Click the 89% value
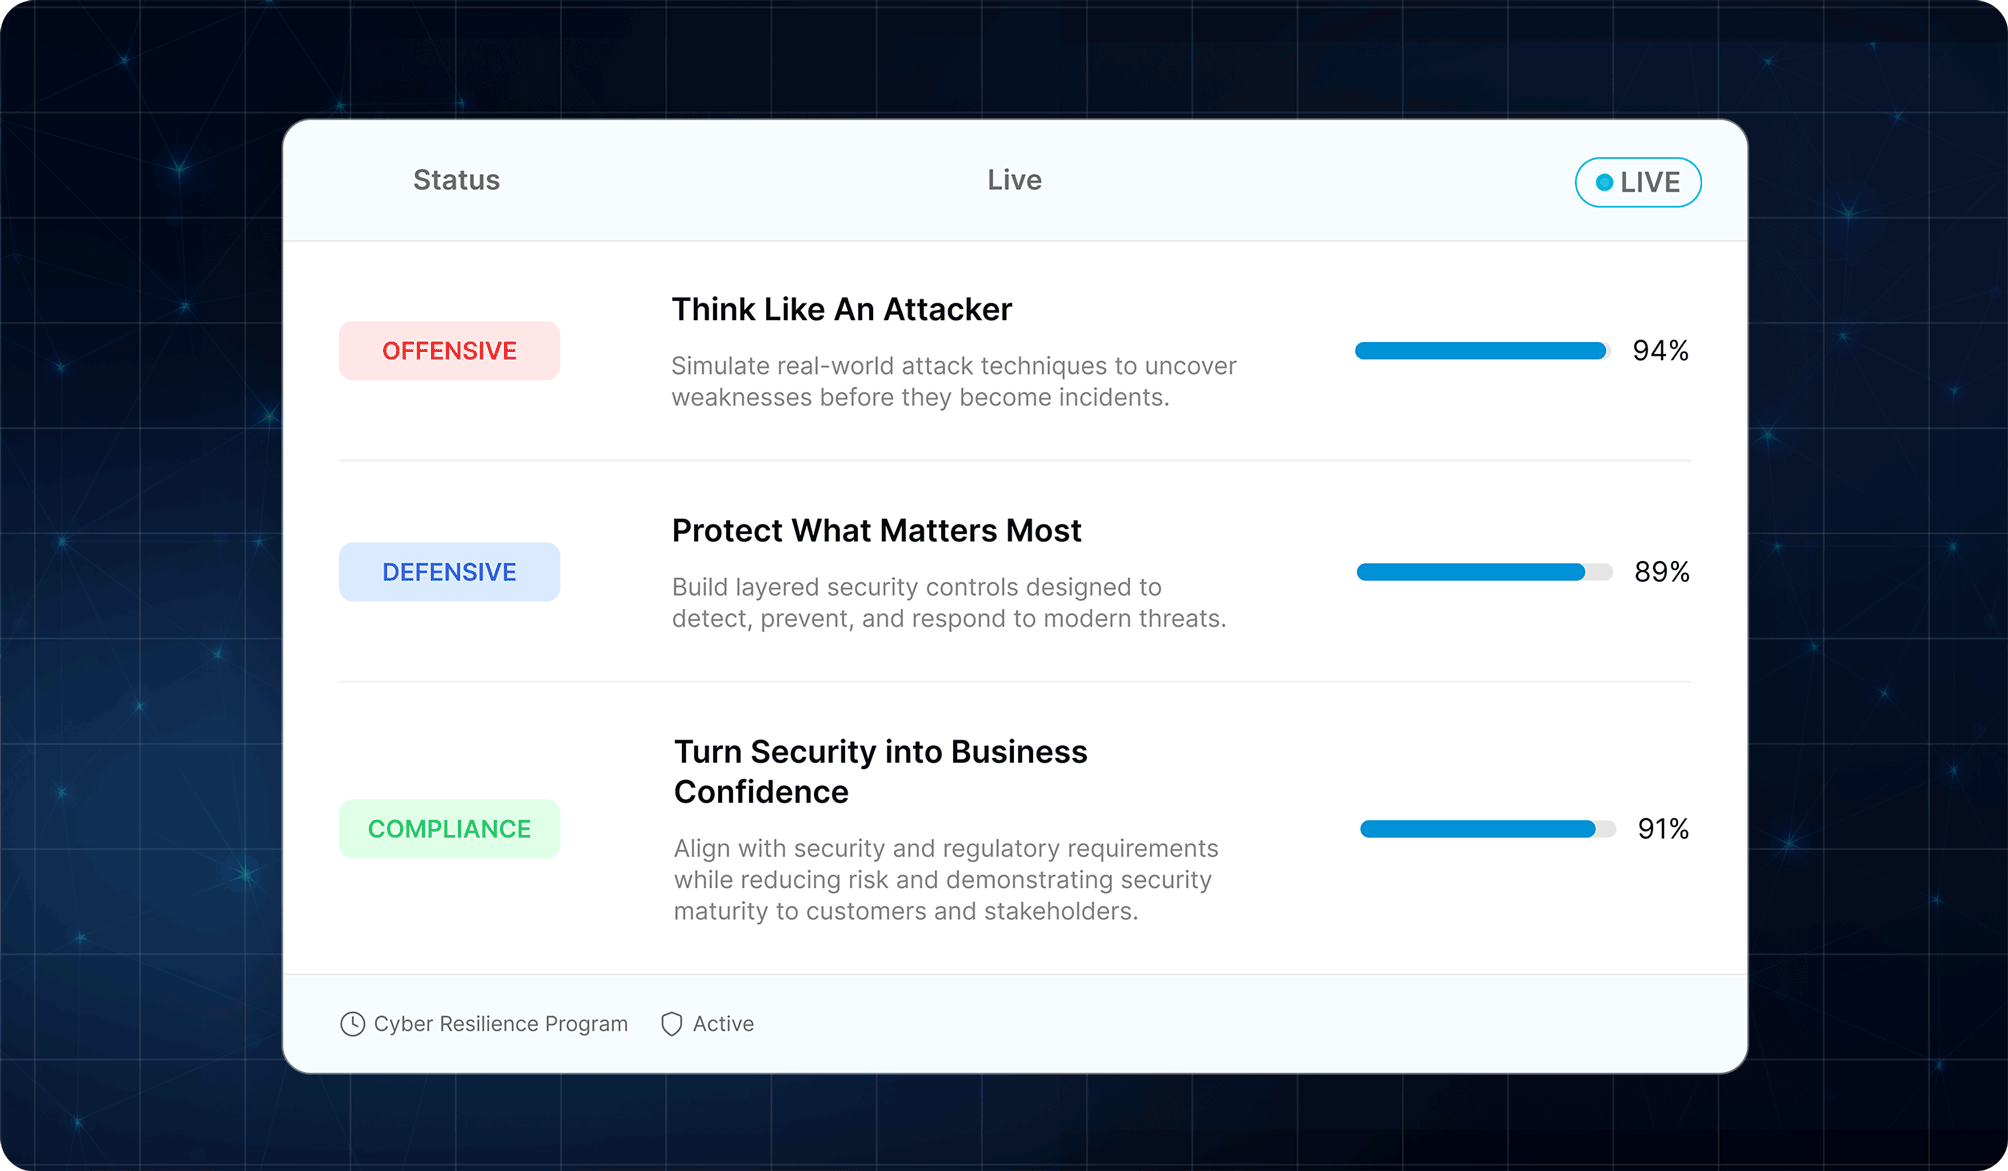 click(x=1661, y=572)
